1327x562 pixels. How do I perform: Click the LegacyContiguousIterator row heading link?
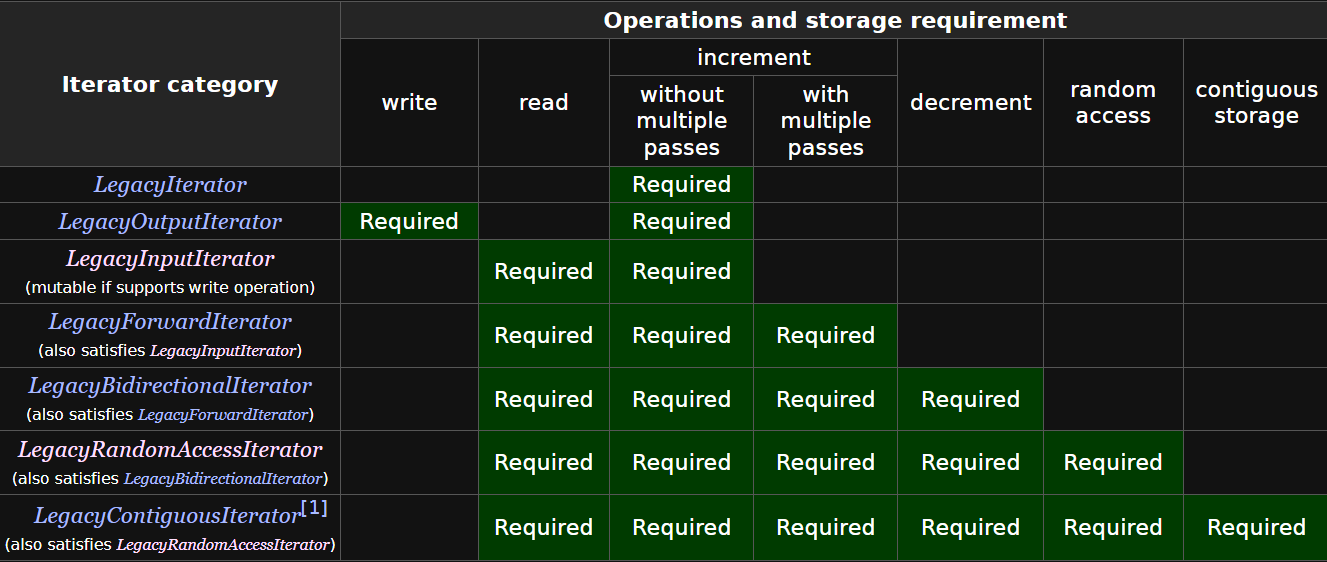(x=167, y=517)
